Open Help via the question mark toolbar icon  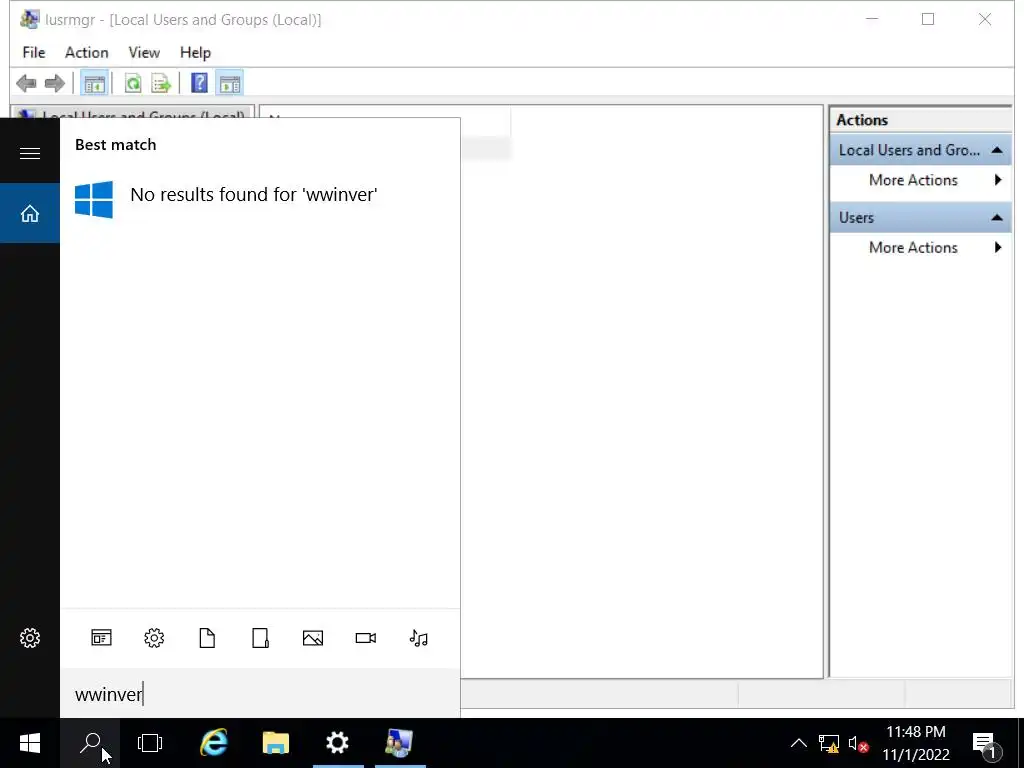click(x=199, y=83)
